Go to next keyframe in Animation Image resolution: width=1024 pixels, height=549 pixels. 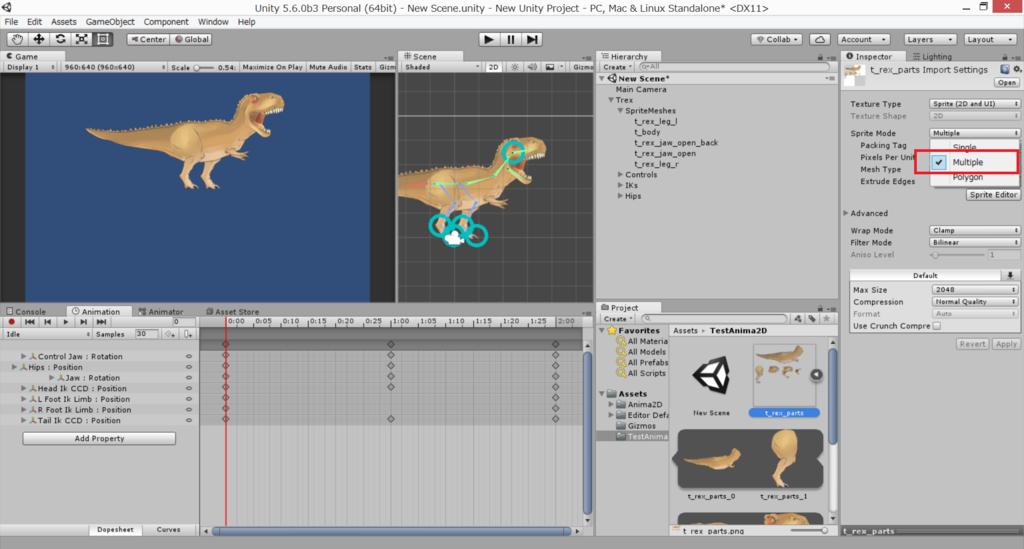[83, 322]
